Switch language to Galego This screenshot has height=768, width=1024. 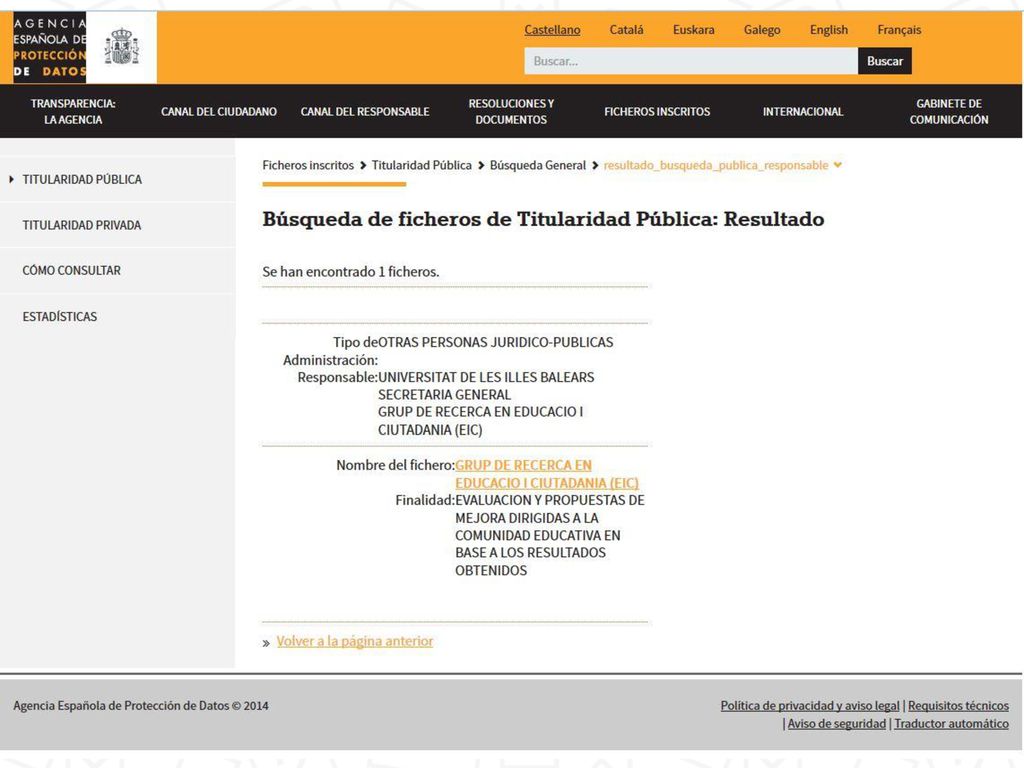click(x=762, y=30)
